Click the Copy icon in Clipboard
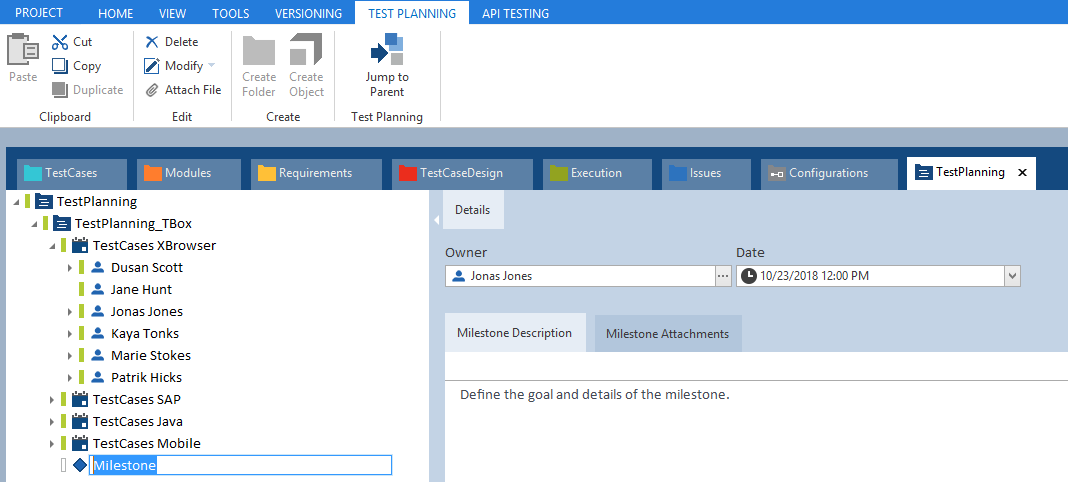This screenshot has width=1068, height=482. [x=60, y=66]
